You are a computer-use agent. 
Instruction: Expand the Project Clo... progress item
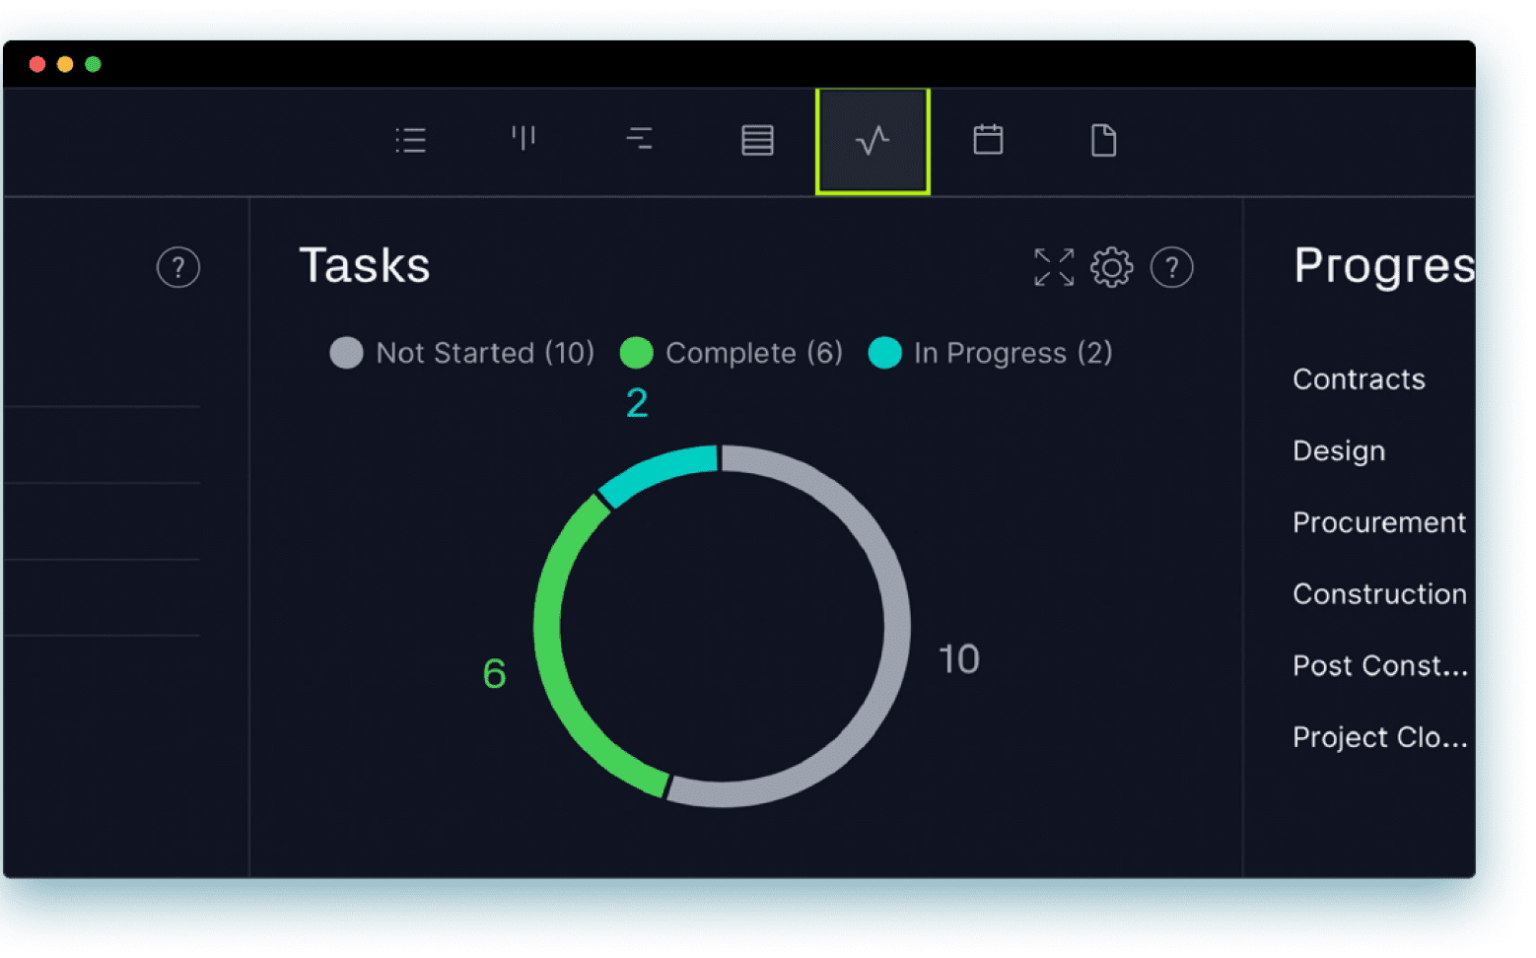(1380, 737)
